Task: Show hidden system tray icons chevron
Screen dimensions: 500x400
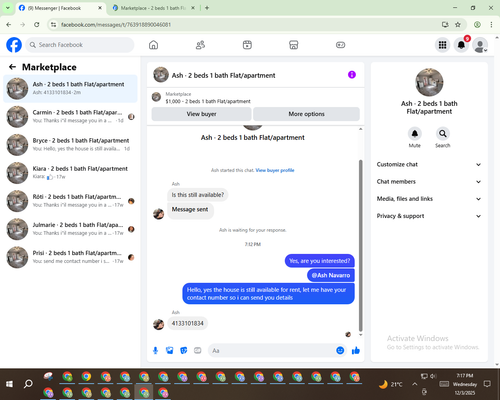Action: pos(414,384)
